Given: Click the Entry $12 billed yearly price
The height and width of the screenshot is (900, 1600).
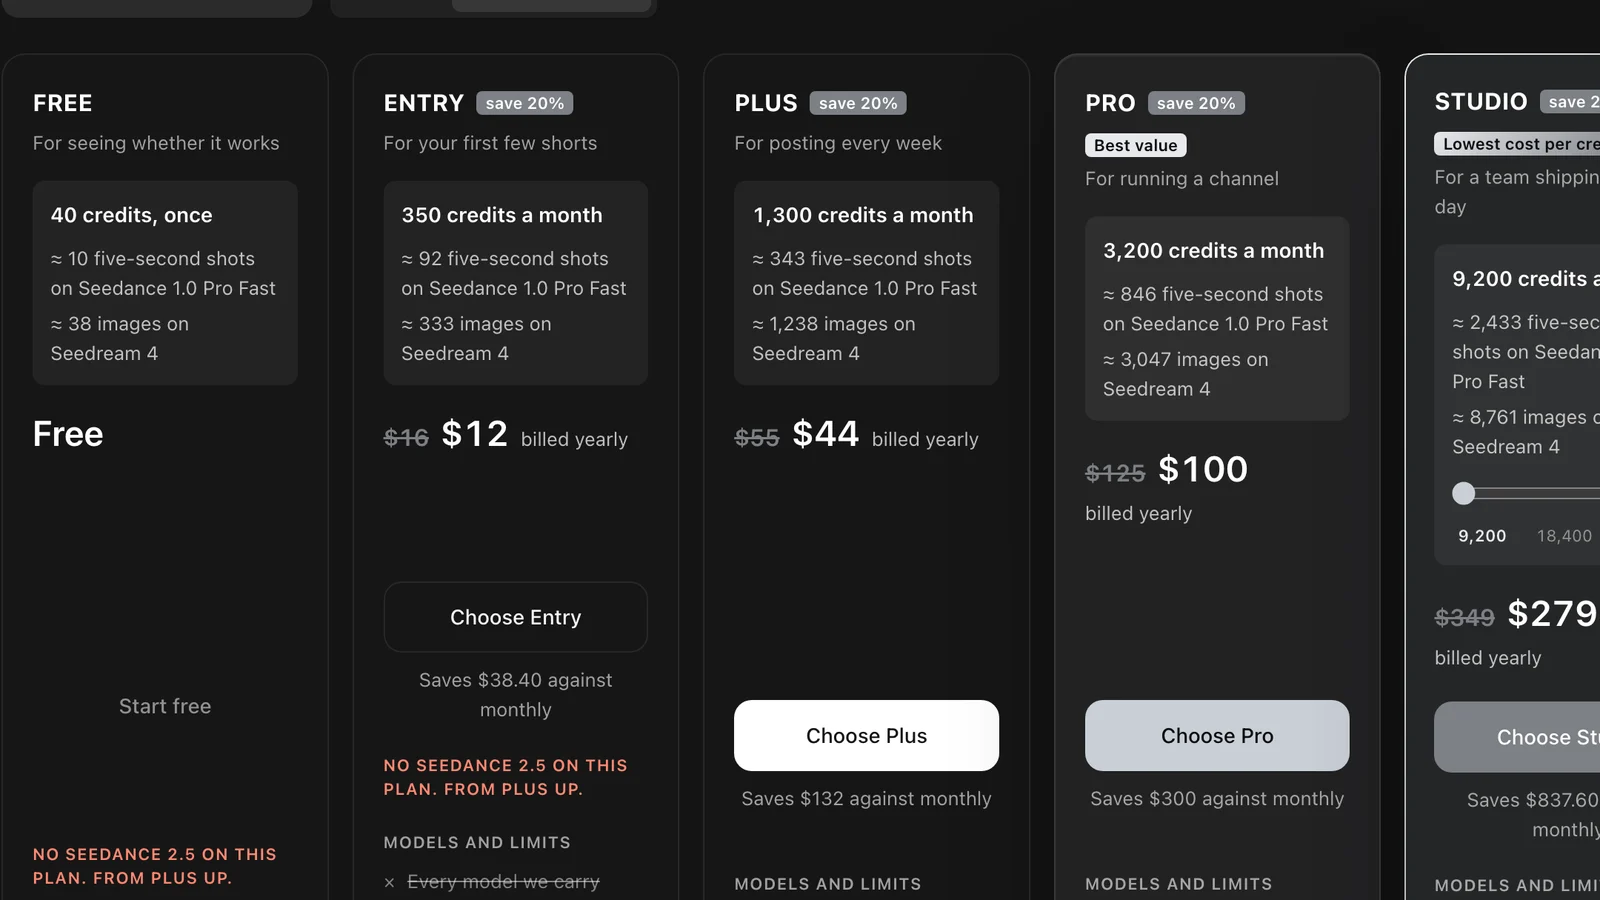Looking at the screenshot, I should (x=506, y=435).
